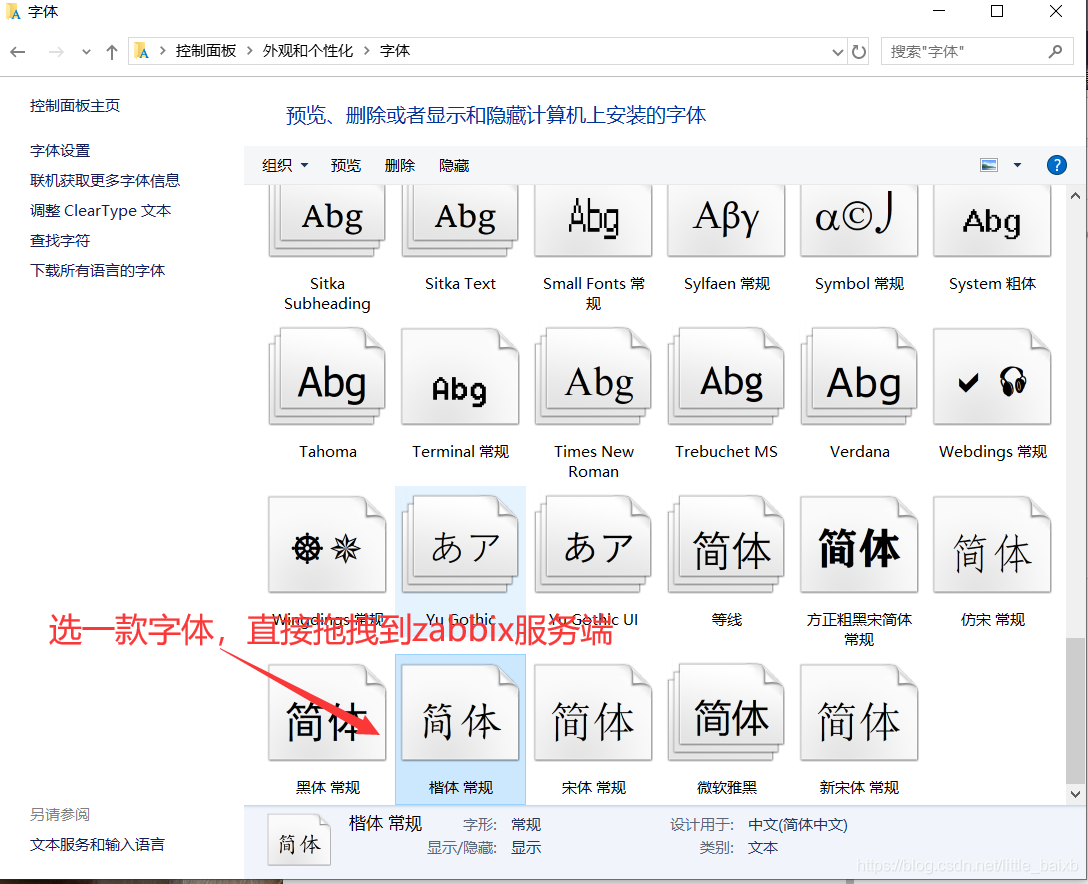Image resolution: width=1088 pixels, height=884 pixels.
Task: Open Help via the question mark icon
Action: point(1057,165)
